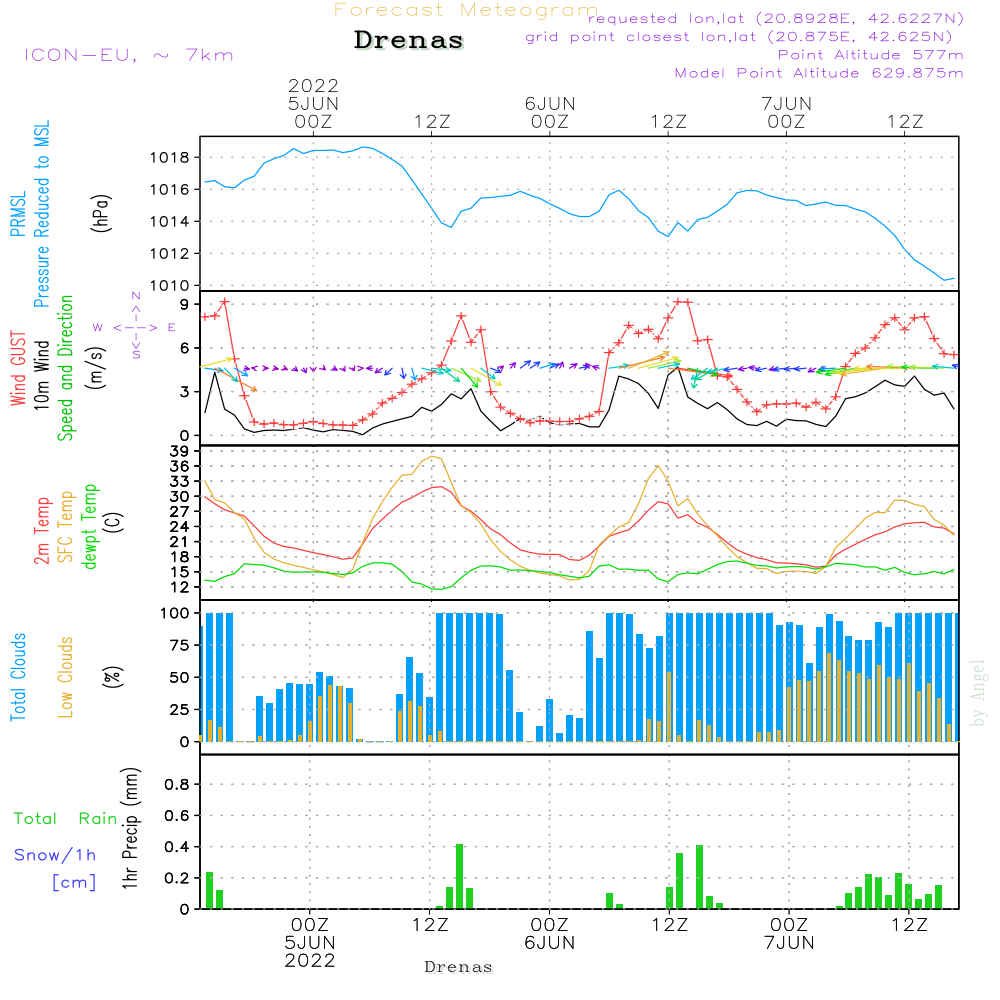Viewport: 1000px width, 1000px height.
Task: Click the 0.8 precipitation axis value
Action: click(x=177, y=784)
